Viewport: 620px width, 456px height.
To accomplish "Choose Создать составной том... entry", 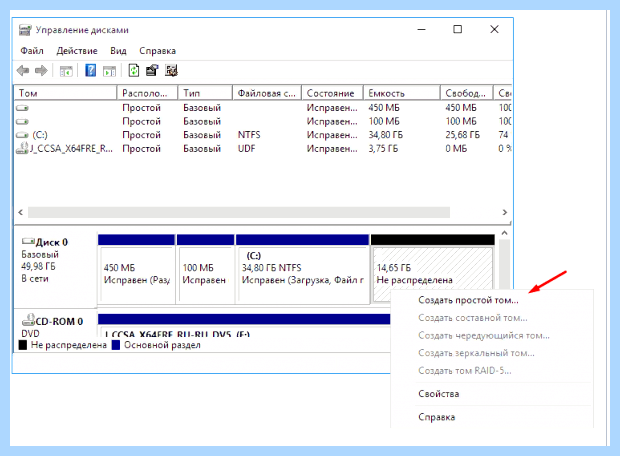I will [473, 318].
